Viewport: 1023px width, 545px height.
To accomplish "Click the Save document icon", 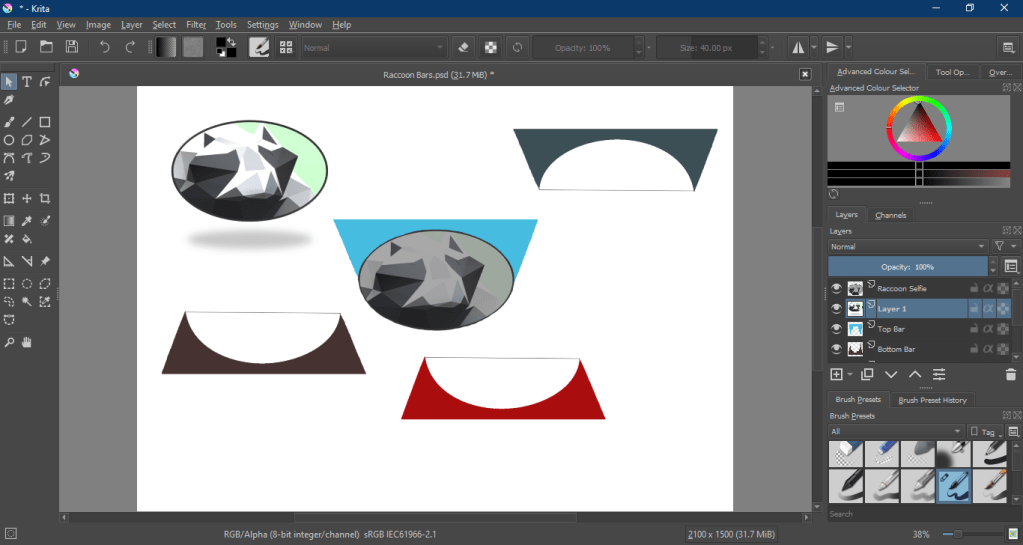I will coord(72,47).
